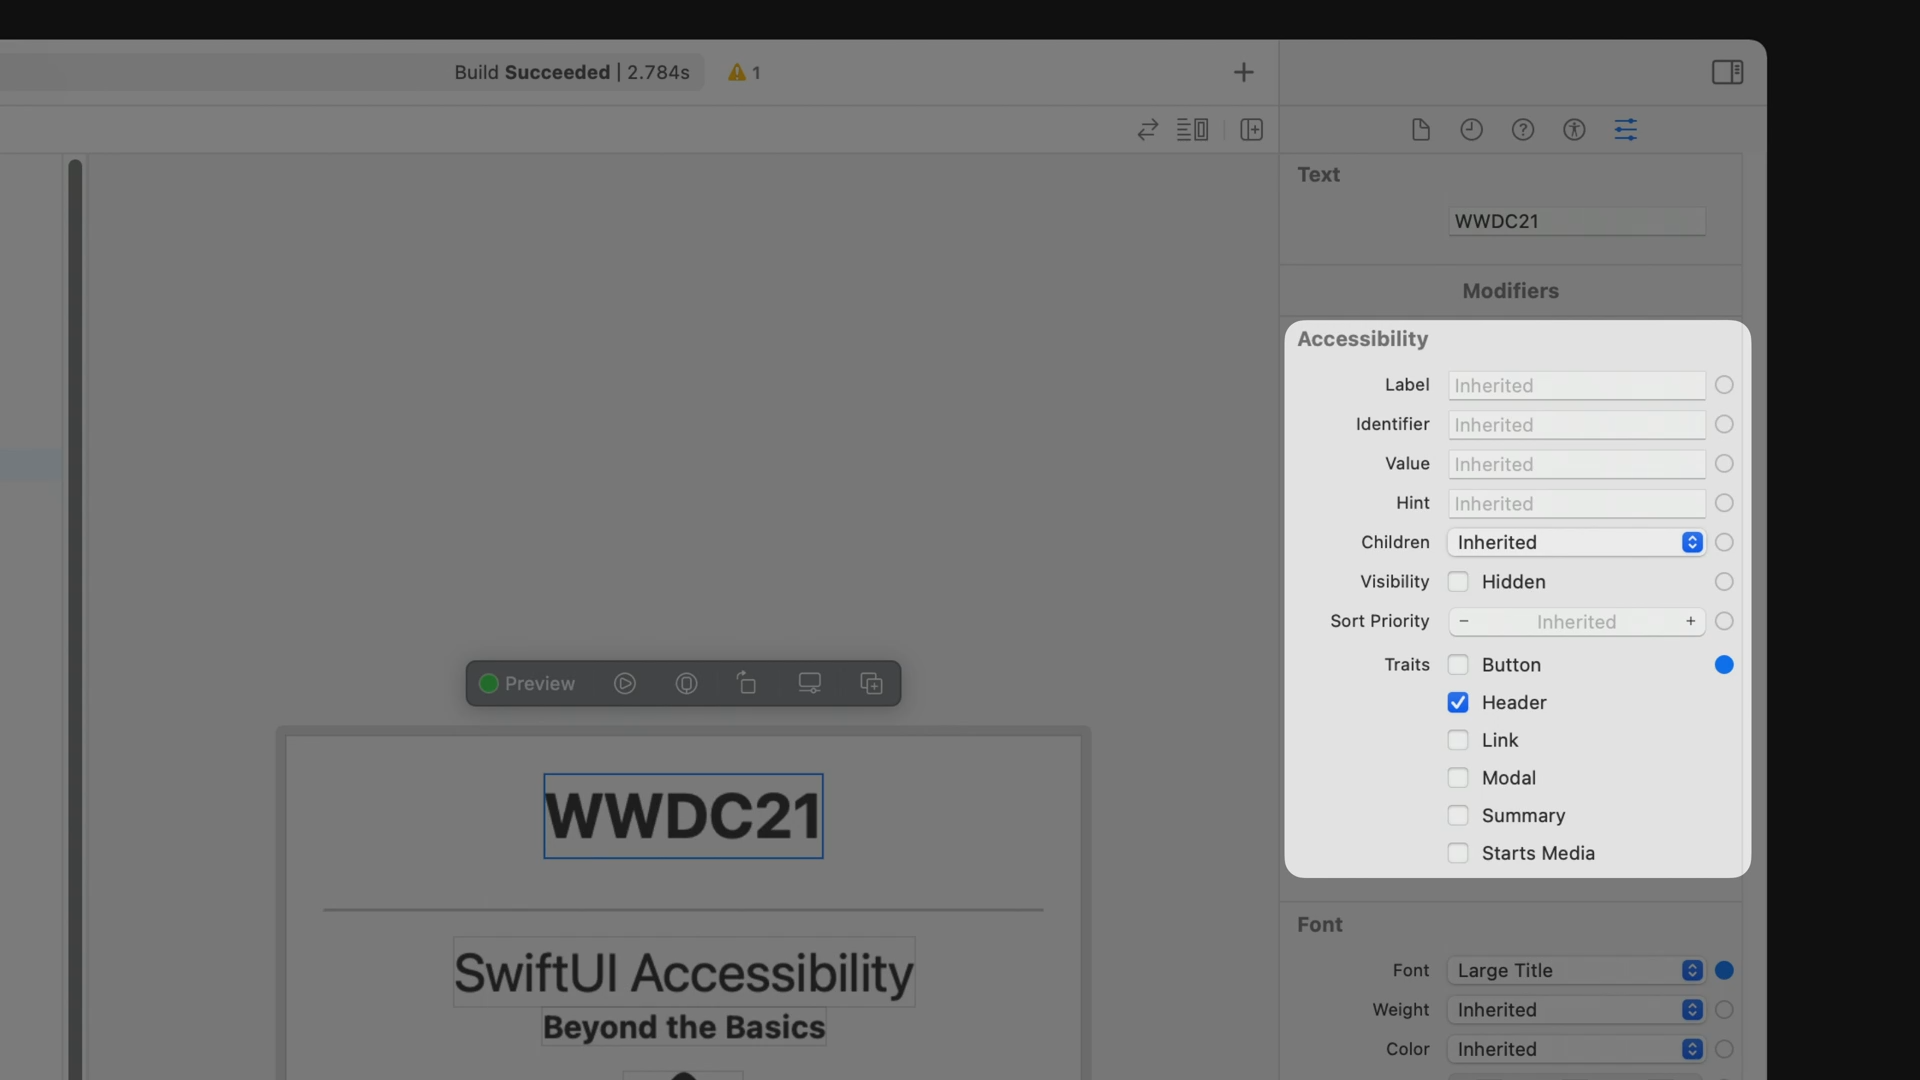The height and width of the screenshot is (1080, 1920).
Task: Open the File inspector tab icon
Action: (x=1420, y=130)
